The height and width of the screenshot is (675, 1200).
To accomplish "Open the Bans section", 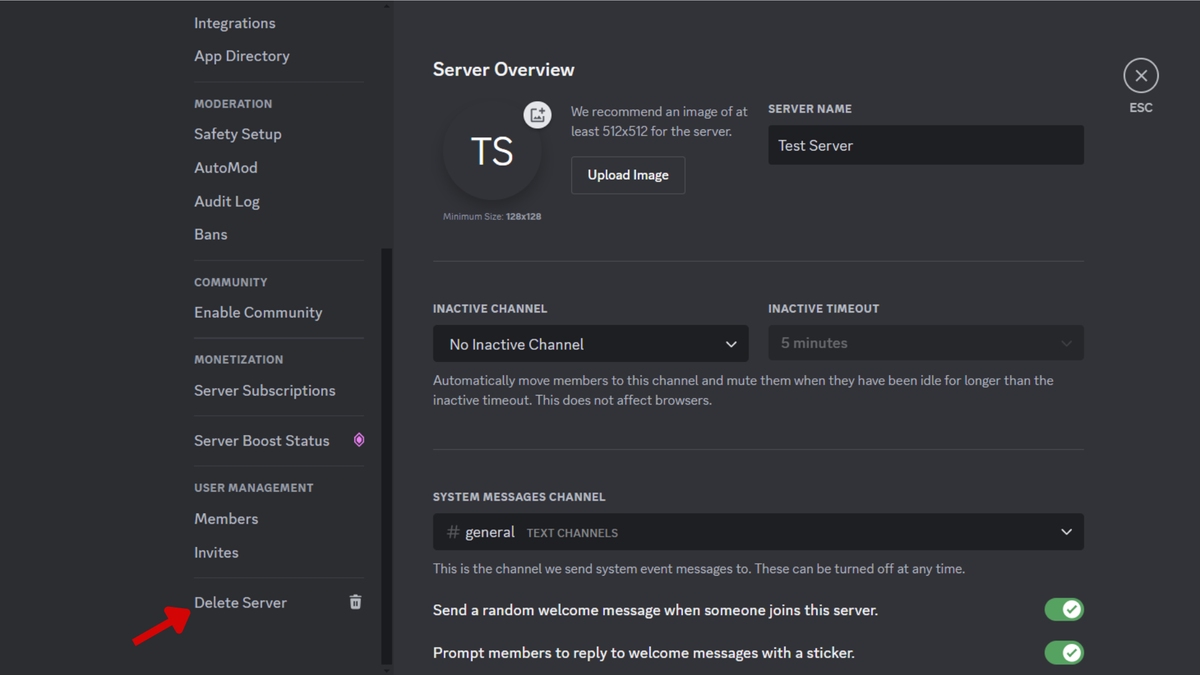I will pyautogui.click(x=210, y=234).
